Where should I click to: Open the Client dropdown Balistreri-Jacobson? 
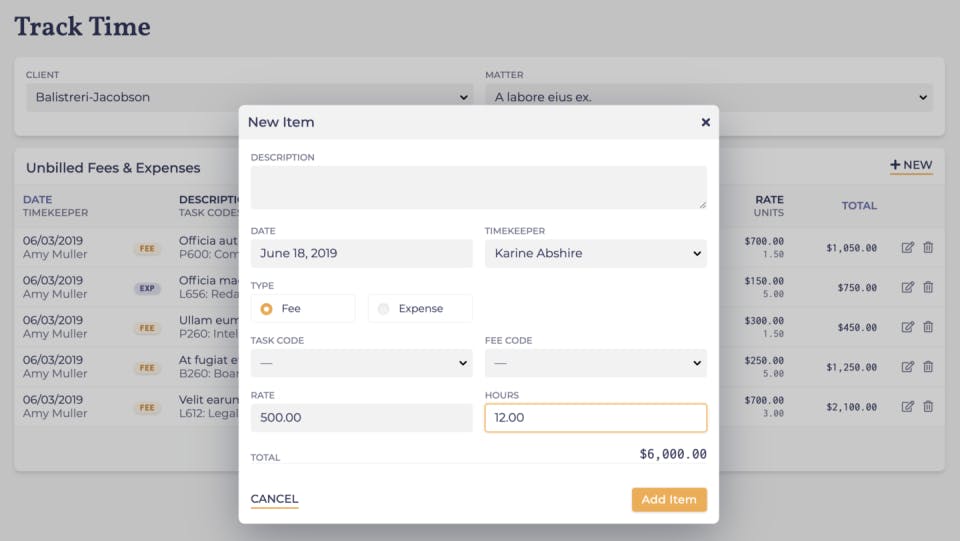pos(250,97)
